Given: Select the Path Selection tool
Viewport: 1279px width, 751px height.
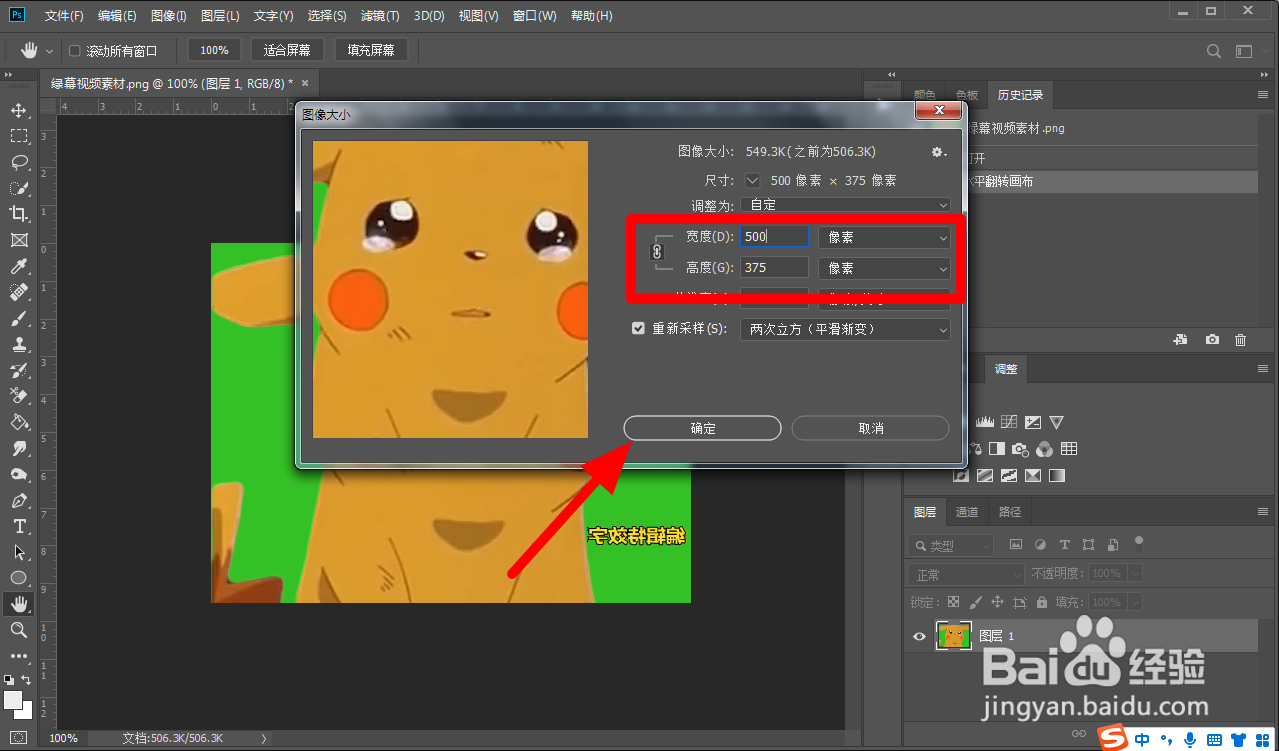Looking at the screenshot, I should coord(18,552).
